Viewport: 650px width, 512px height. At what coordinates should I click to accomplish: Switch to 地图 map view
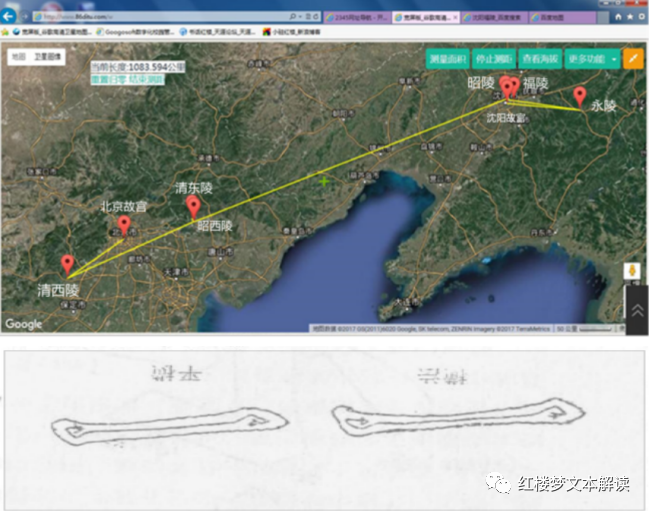click(x=19, y=57)
